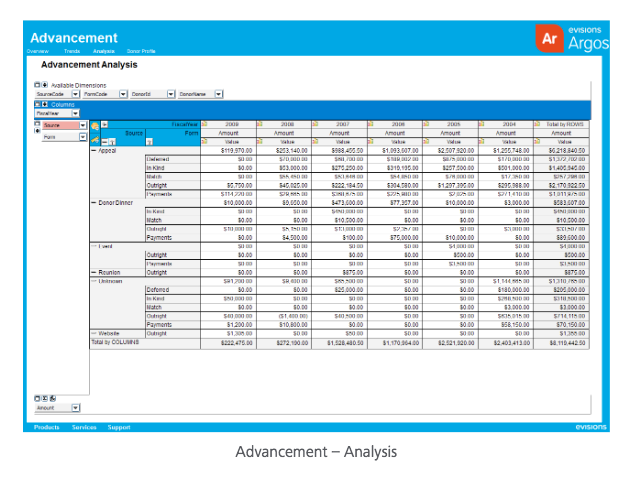This screenshot has width=638, height=478.
Task: Select the 2009 fiscal year header
Action: point(232,124)
